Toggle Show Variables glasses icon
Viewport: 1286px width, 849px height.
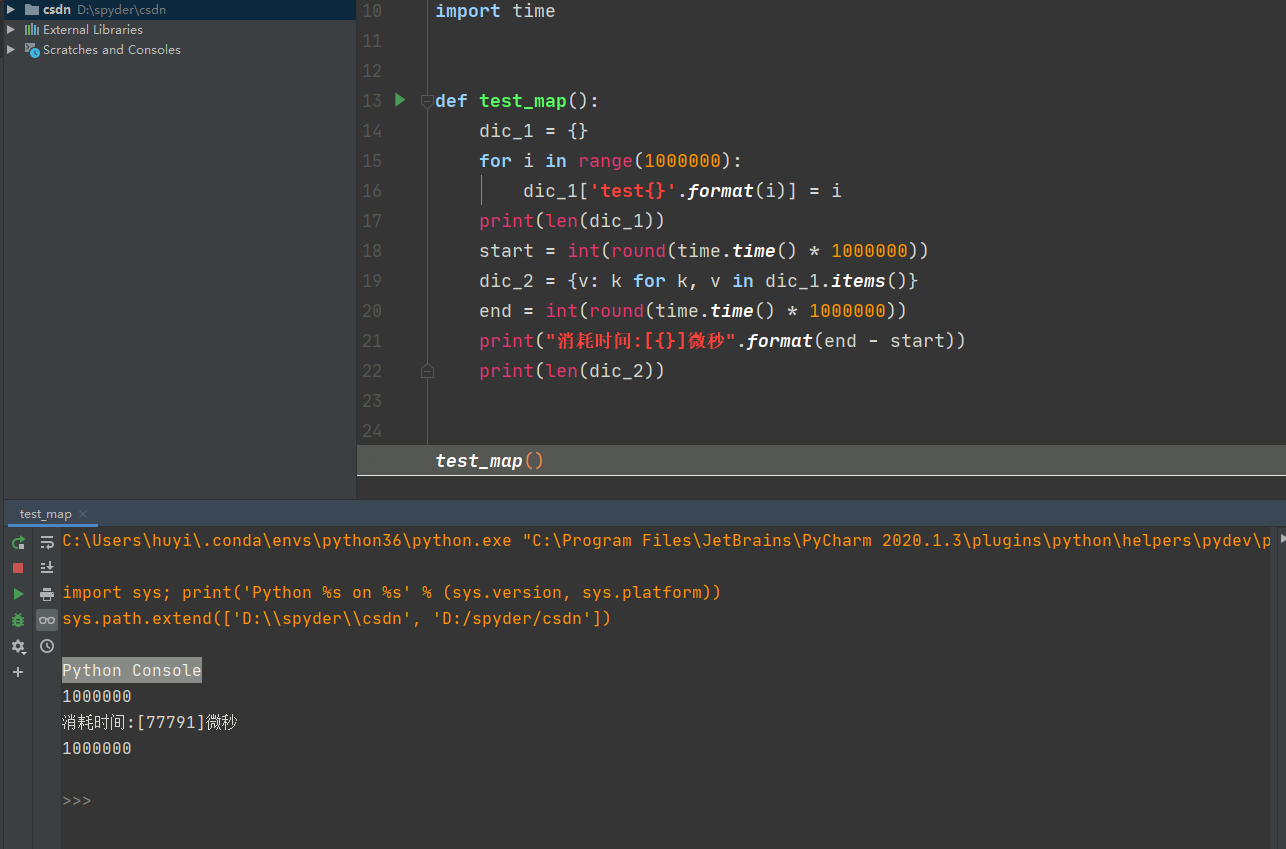point(47,620)
